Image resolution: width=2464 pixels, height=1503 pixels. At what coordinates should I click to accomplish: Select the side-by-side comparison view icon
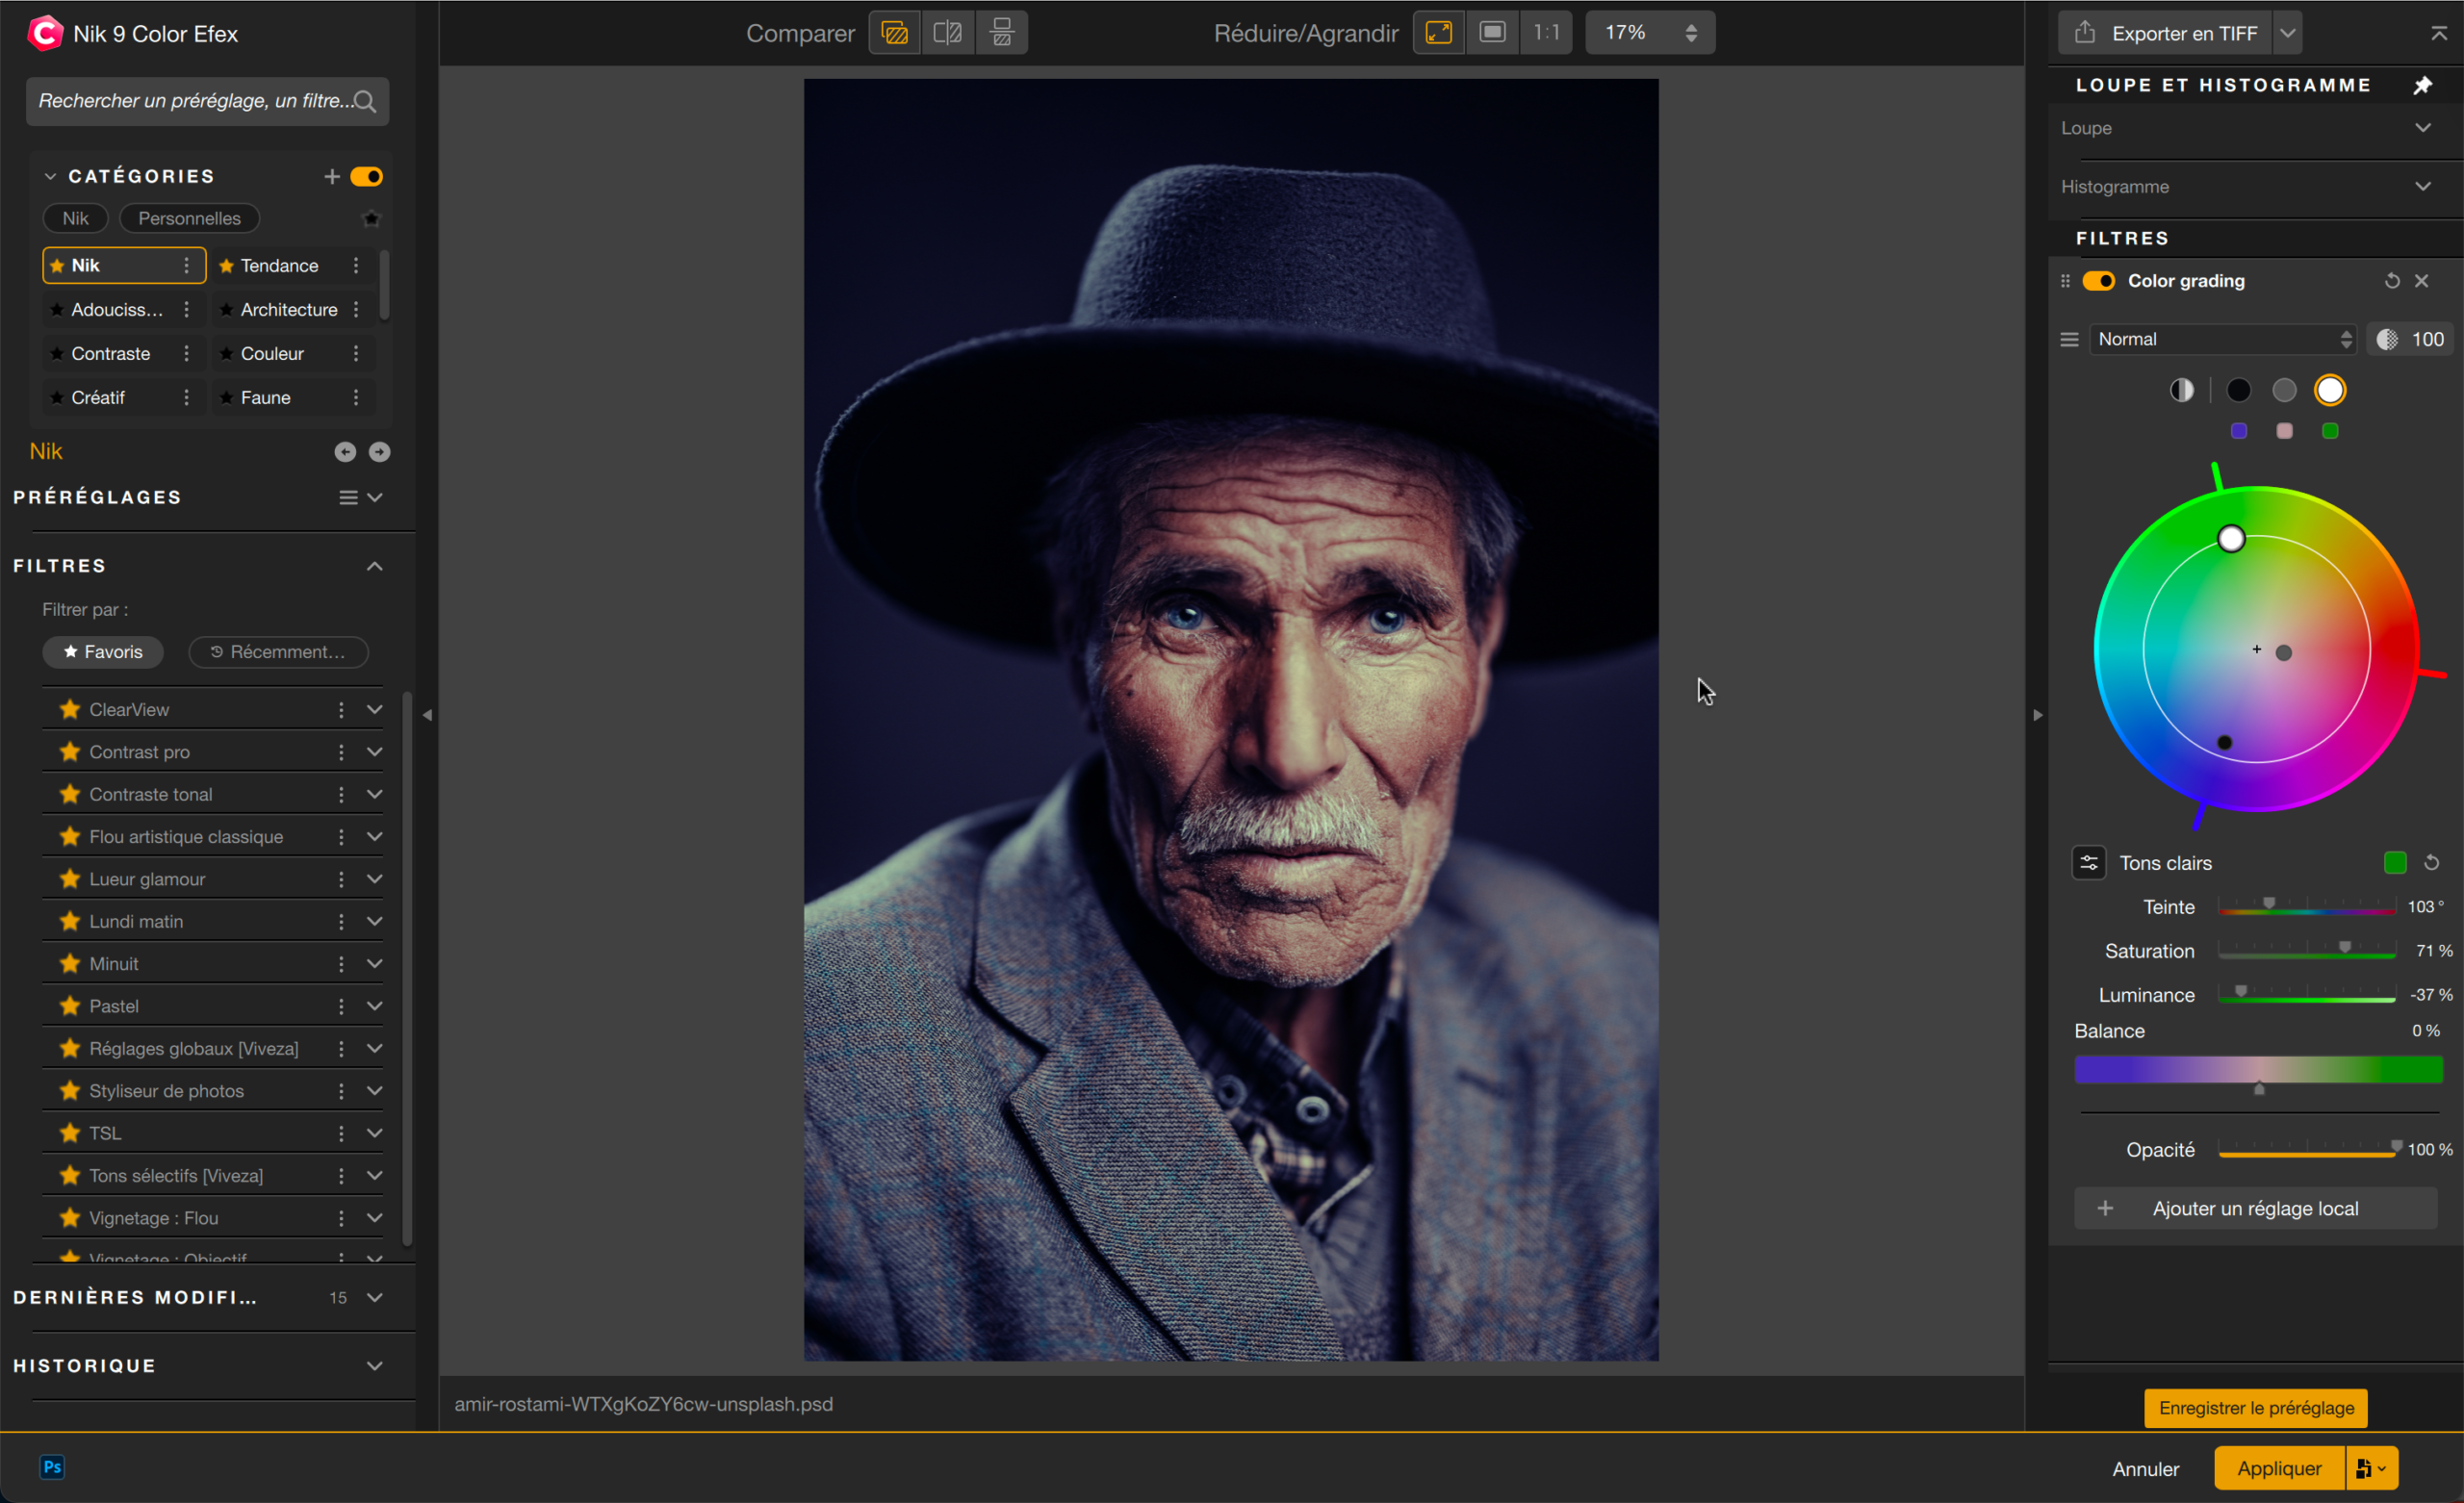pyautogui.click(x=947, y=32)
